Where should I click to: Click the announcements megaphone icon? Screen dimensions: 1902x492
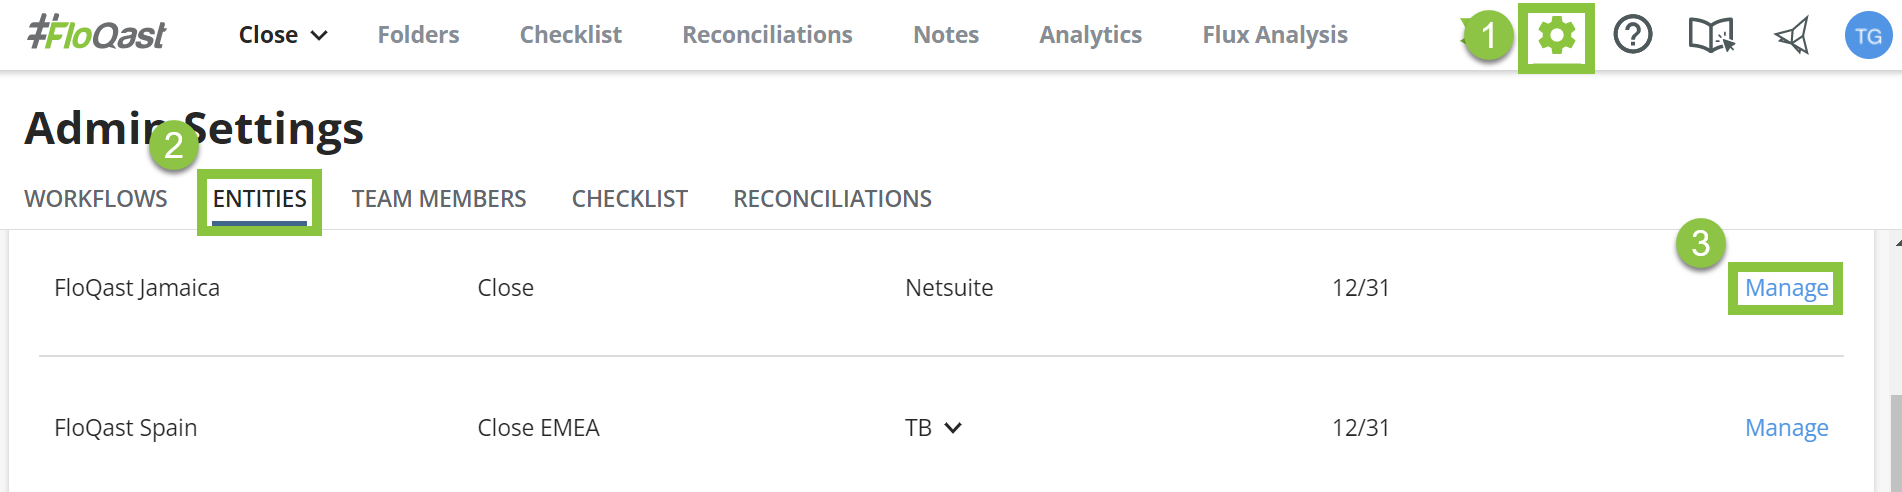(x=1792, y=37)
